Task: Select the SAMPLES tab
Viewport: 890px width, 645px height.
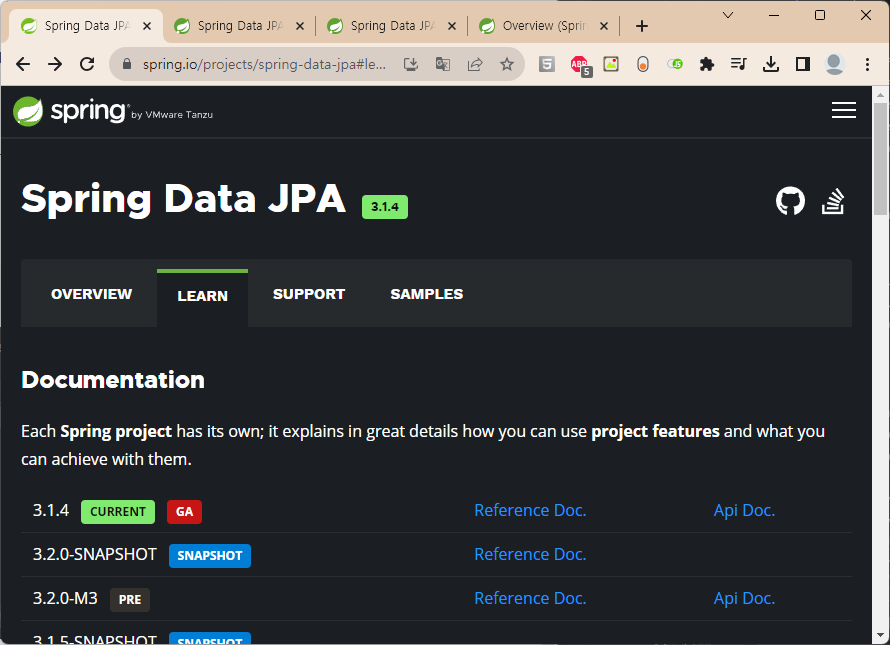Action: click(426, 294)
